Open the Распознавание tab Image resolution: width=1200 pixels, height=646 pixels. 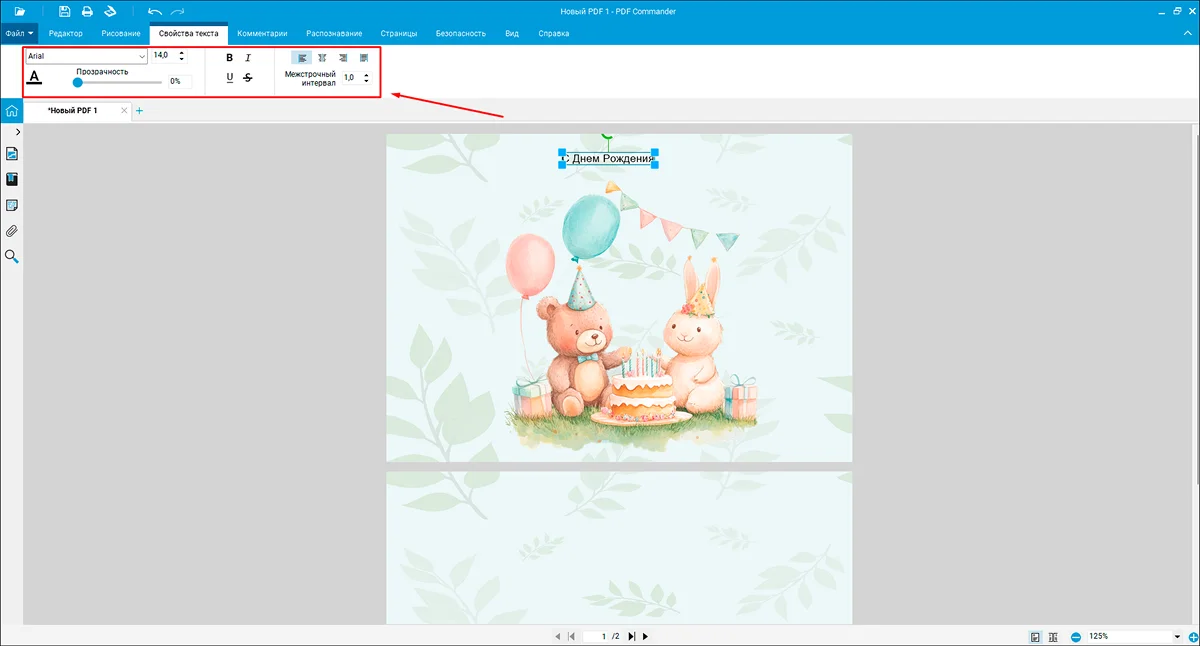334,34
